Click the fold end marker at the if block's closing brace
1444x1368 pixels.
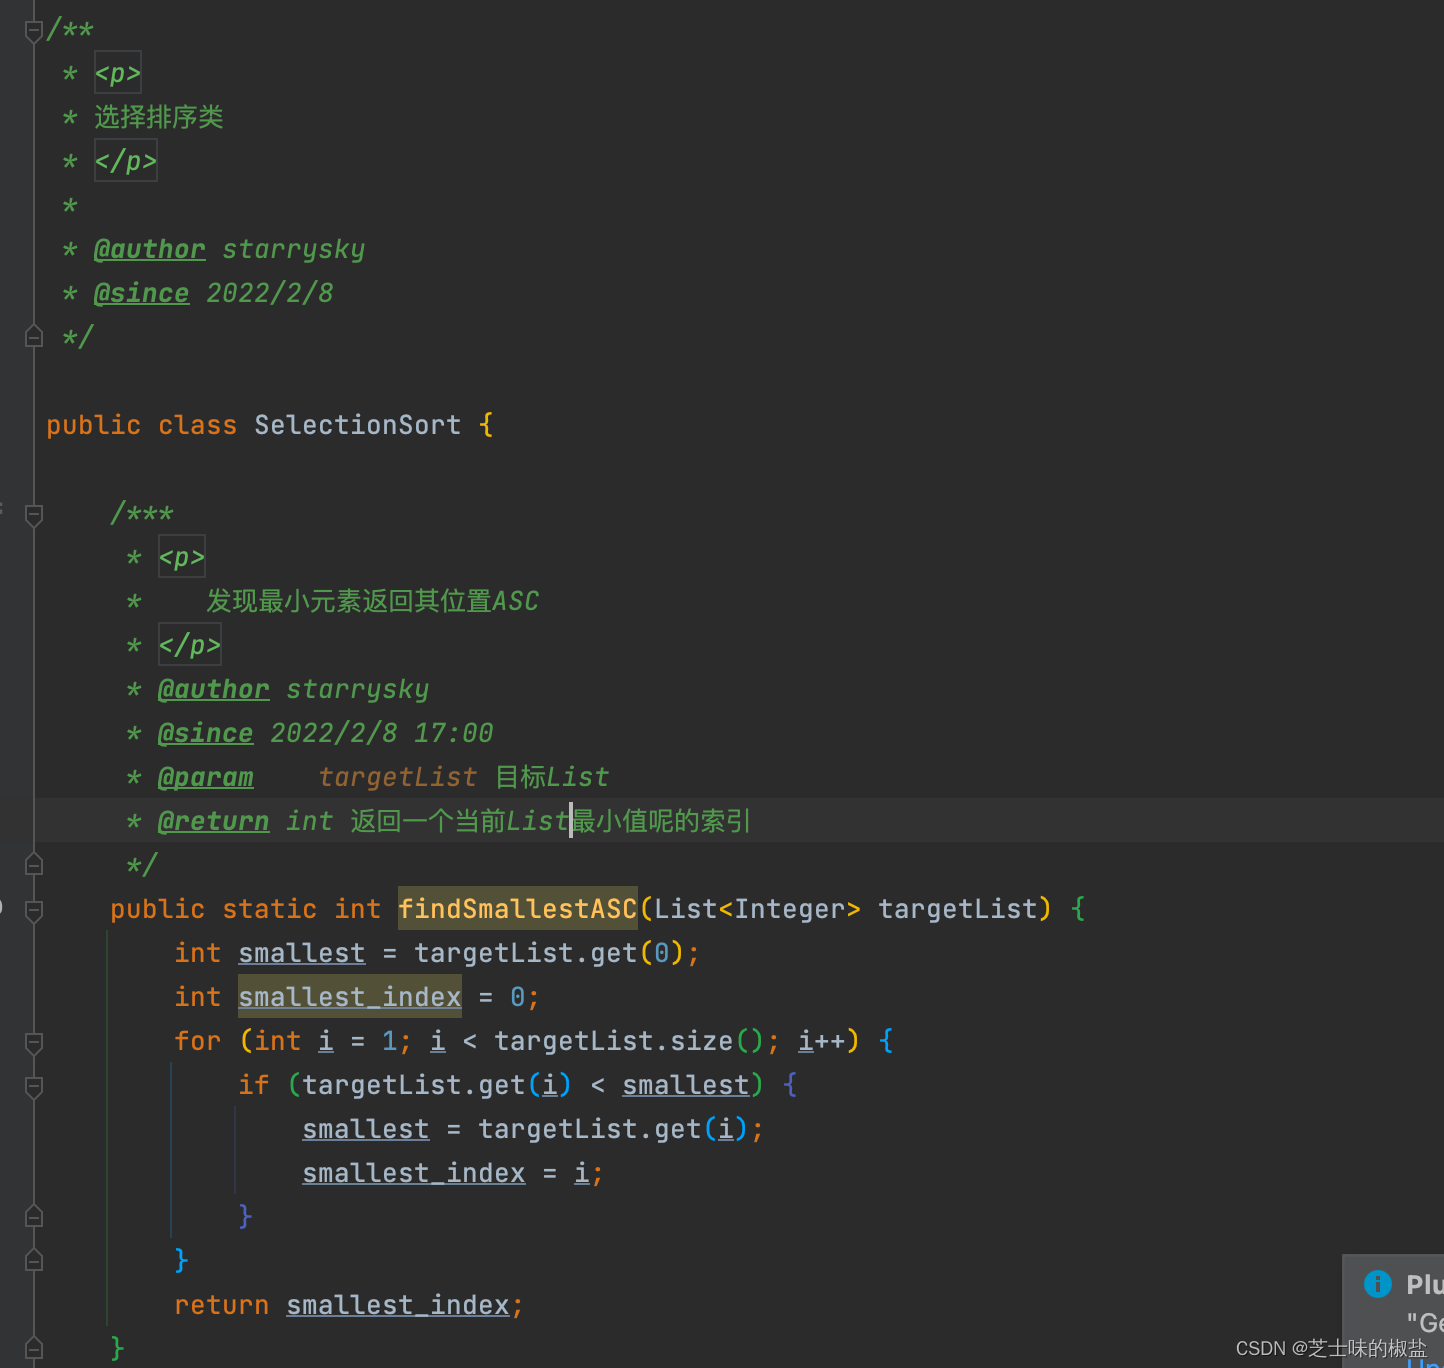click(x=33, y=1216)
